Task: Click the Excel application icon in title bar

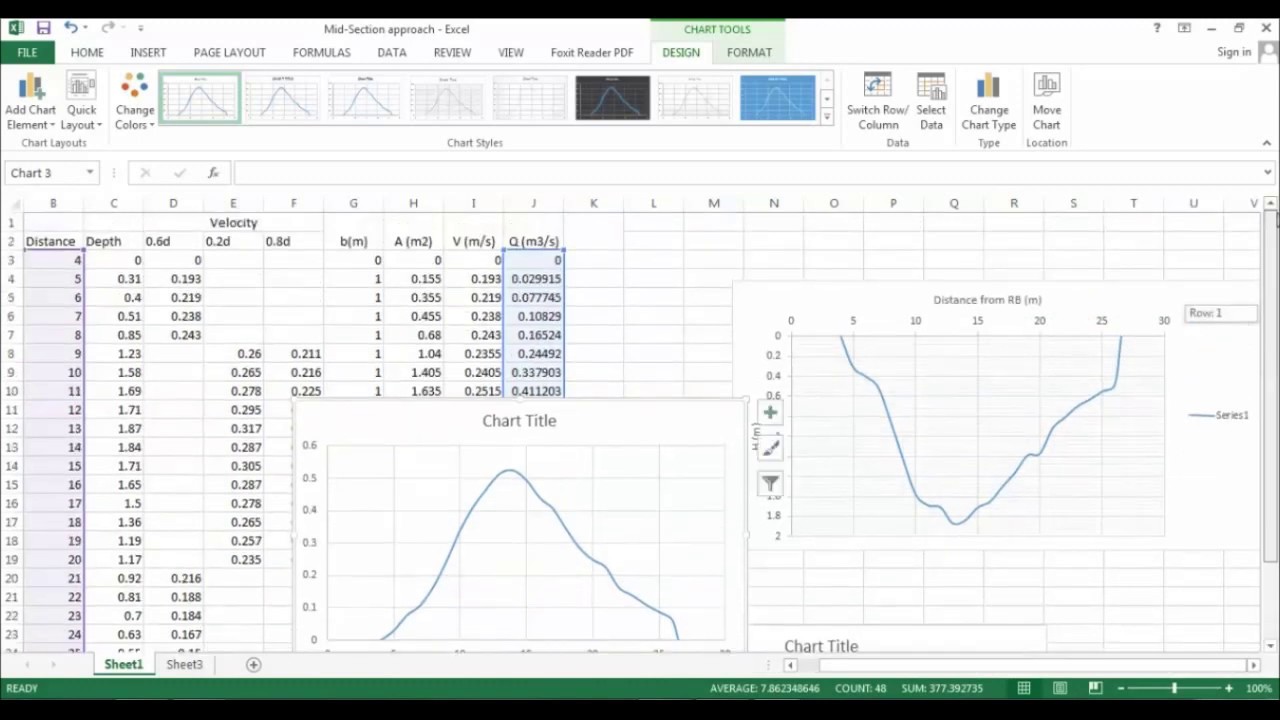Action: click(x=16, y=28)
